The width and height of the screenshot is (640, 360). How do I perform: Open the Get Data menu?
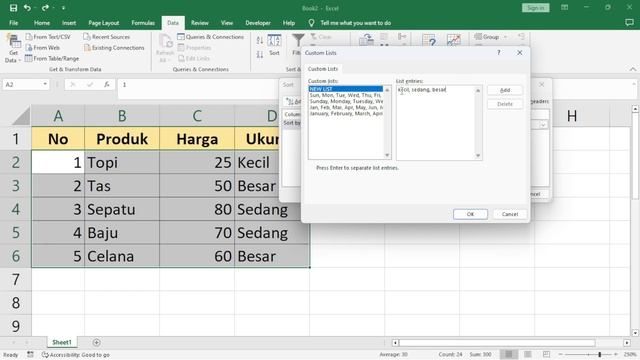(13, 49)
